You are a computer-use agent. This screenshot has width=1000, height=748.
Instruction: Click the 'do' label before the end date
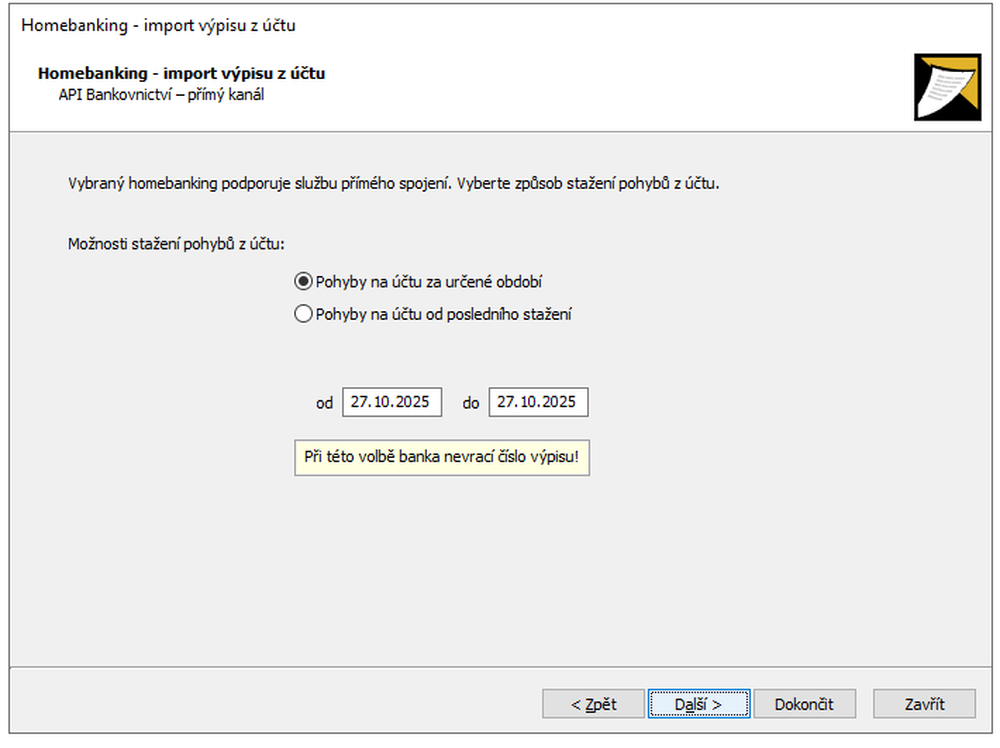[471, 403]
